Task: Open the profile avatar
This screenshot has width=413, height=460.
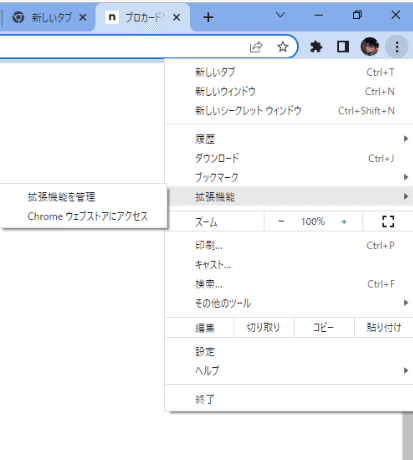Action: pos(370,47)
